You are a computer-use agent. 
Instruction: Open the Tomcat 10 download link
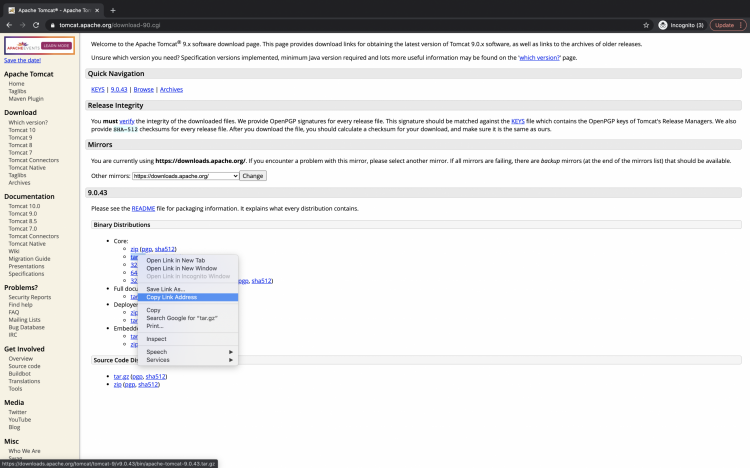(22, 130)
